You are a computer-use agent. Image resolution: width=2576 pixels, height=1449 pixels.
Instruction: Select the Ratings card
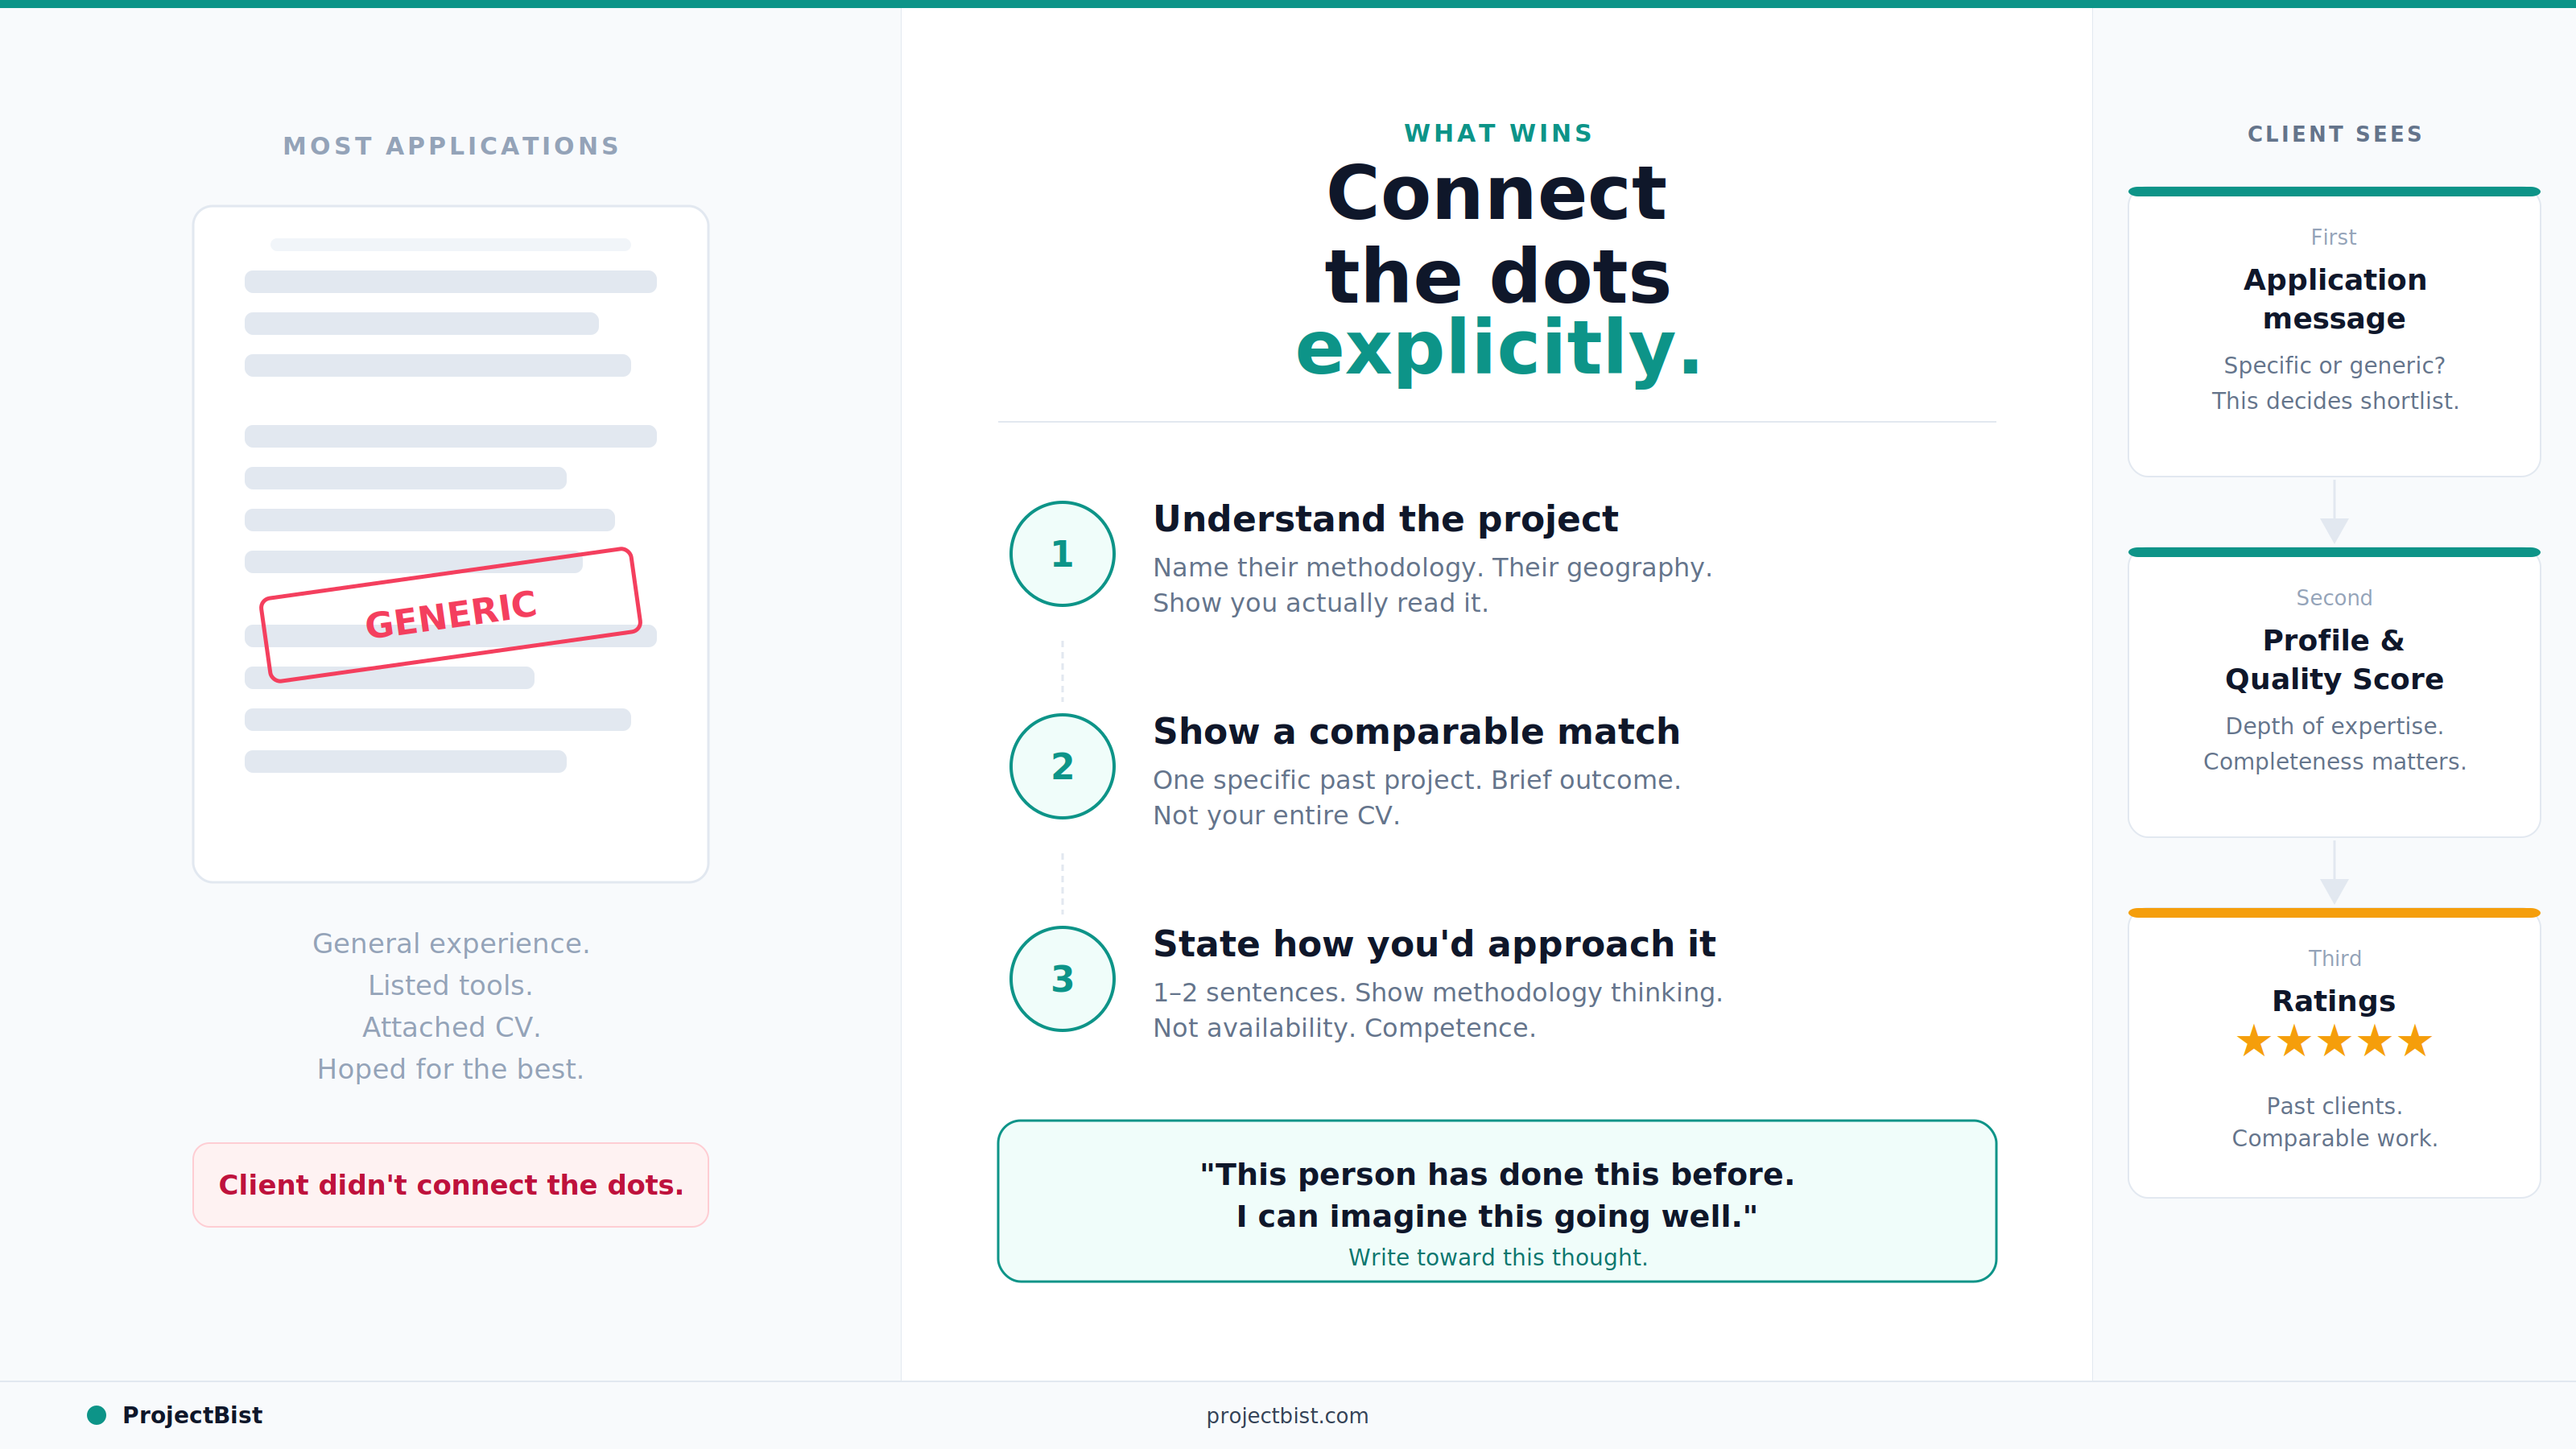(x=2334, y=1053)
